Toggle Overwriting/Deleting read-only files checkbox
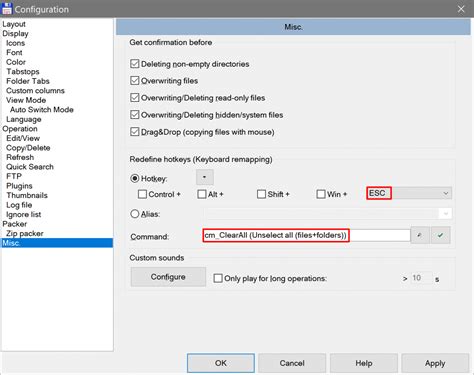The height and width of the screenshot is (375, 474). pos(135,98)
